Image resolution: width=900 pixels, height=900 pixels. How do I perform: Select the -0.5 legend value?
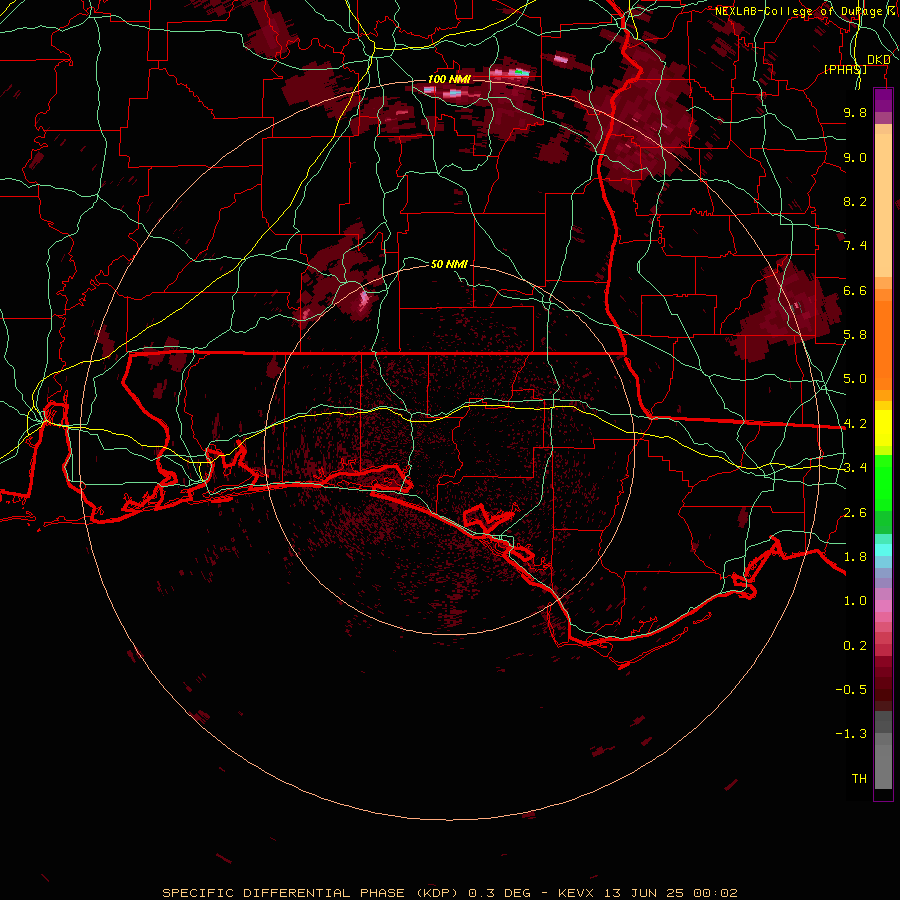pos(851,690)
